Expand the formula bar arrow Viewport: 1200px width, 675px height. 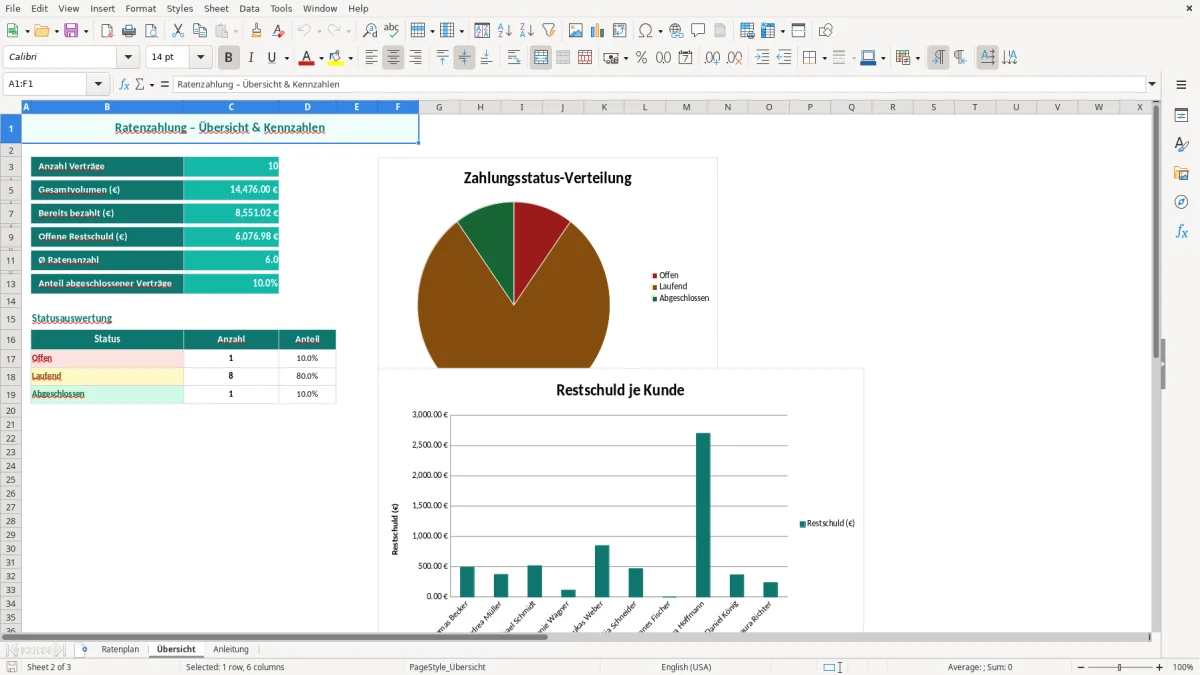[x=1152, y=85]
